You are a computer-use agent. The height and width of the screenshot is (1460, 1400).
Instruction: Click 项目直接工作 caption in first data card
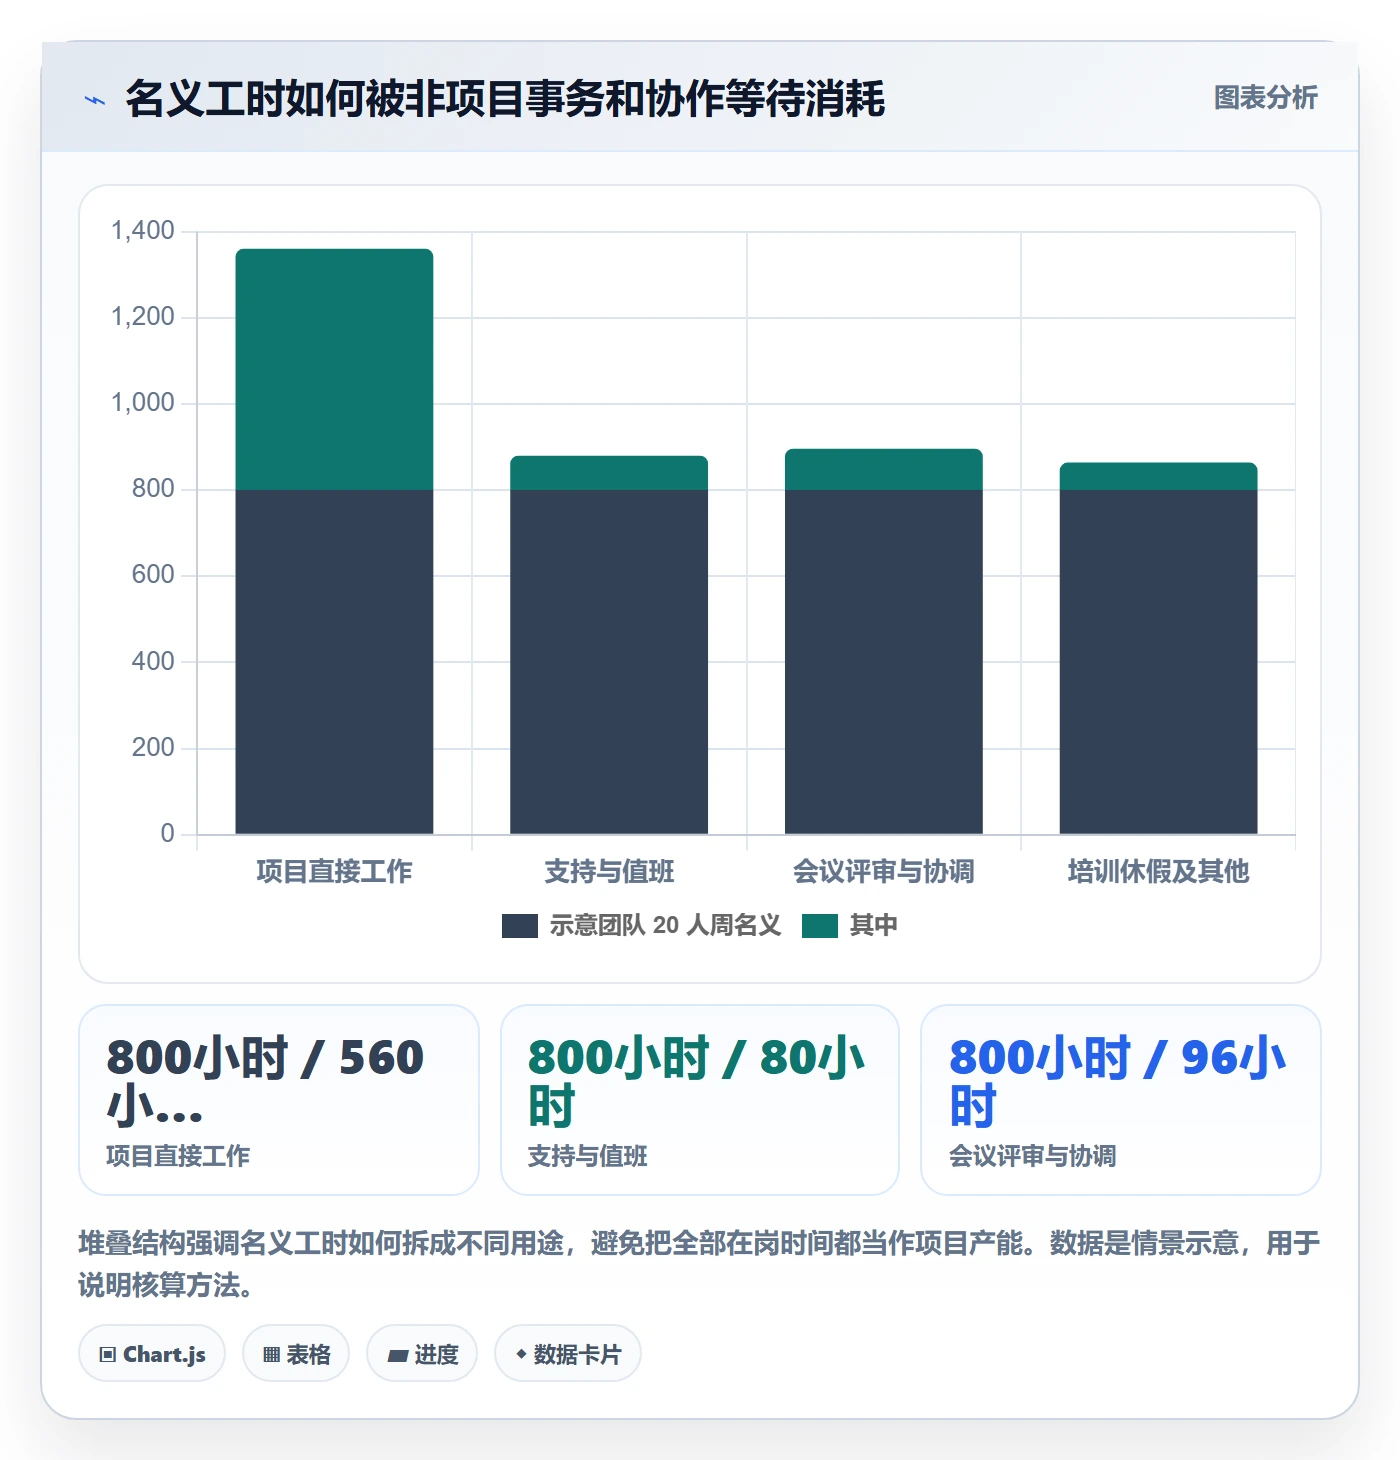tap(178, 1156)
